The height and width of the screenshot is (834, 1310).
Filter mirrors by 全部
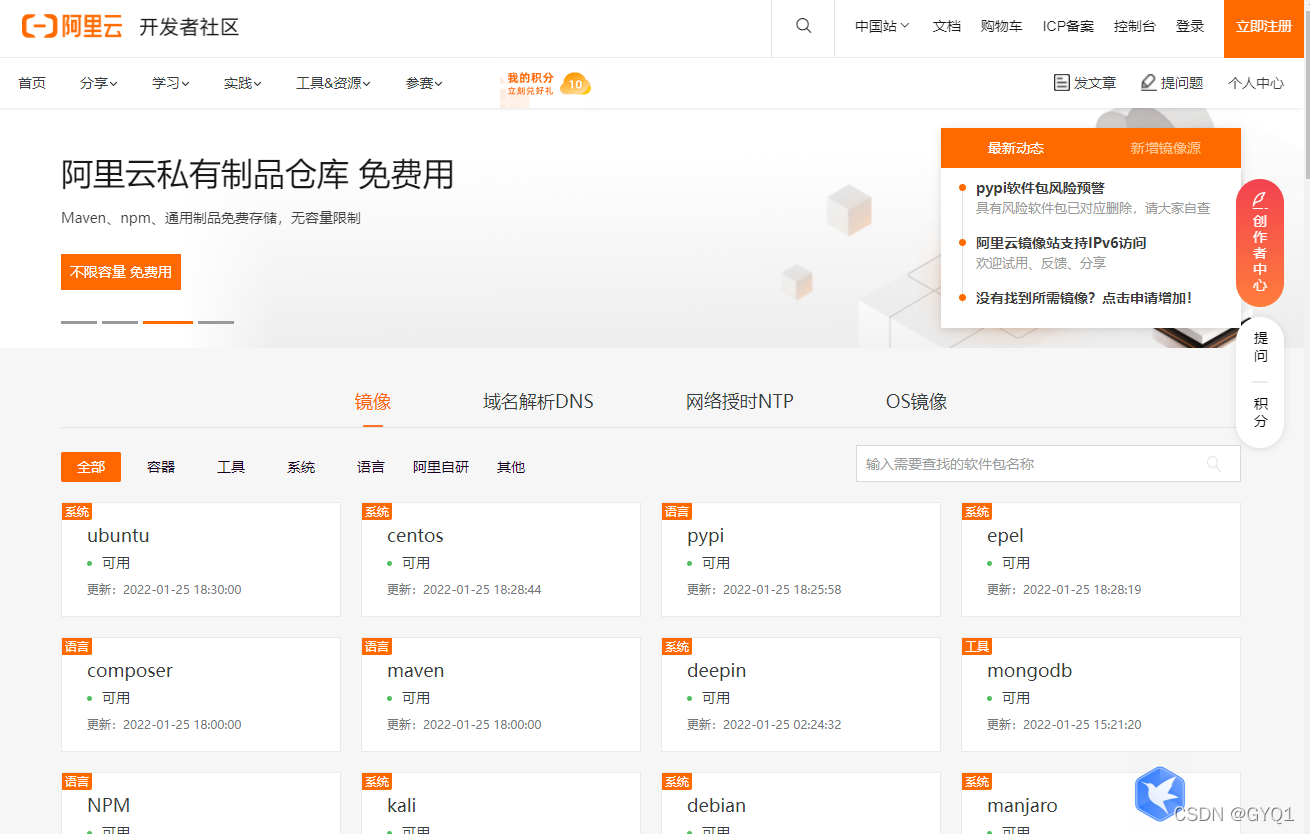pos(91,467)
